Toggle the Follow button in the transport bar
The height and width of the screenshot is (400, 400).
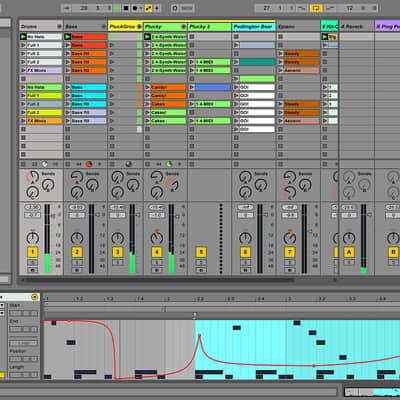point(66,8)
